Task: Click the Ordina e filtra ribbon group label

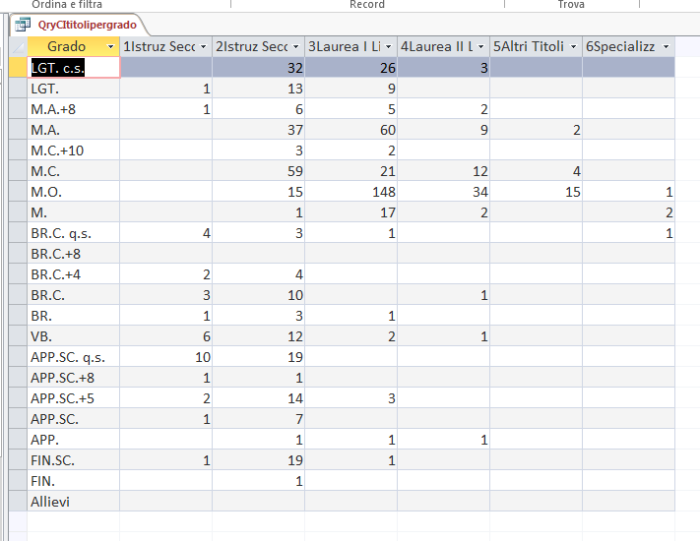Action: tap(67, 5)
